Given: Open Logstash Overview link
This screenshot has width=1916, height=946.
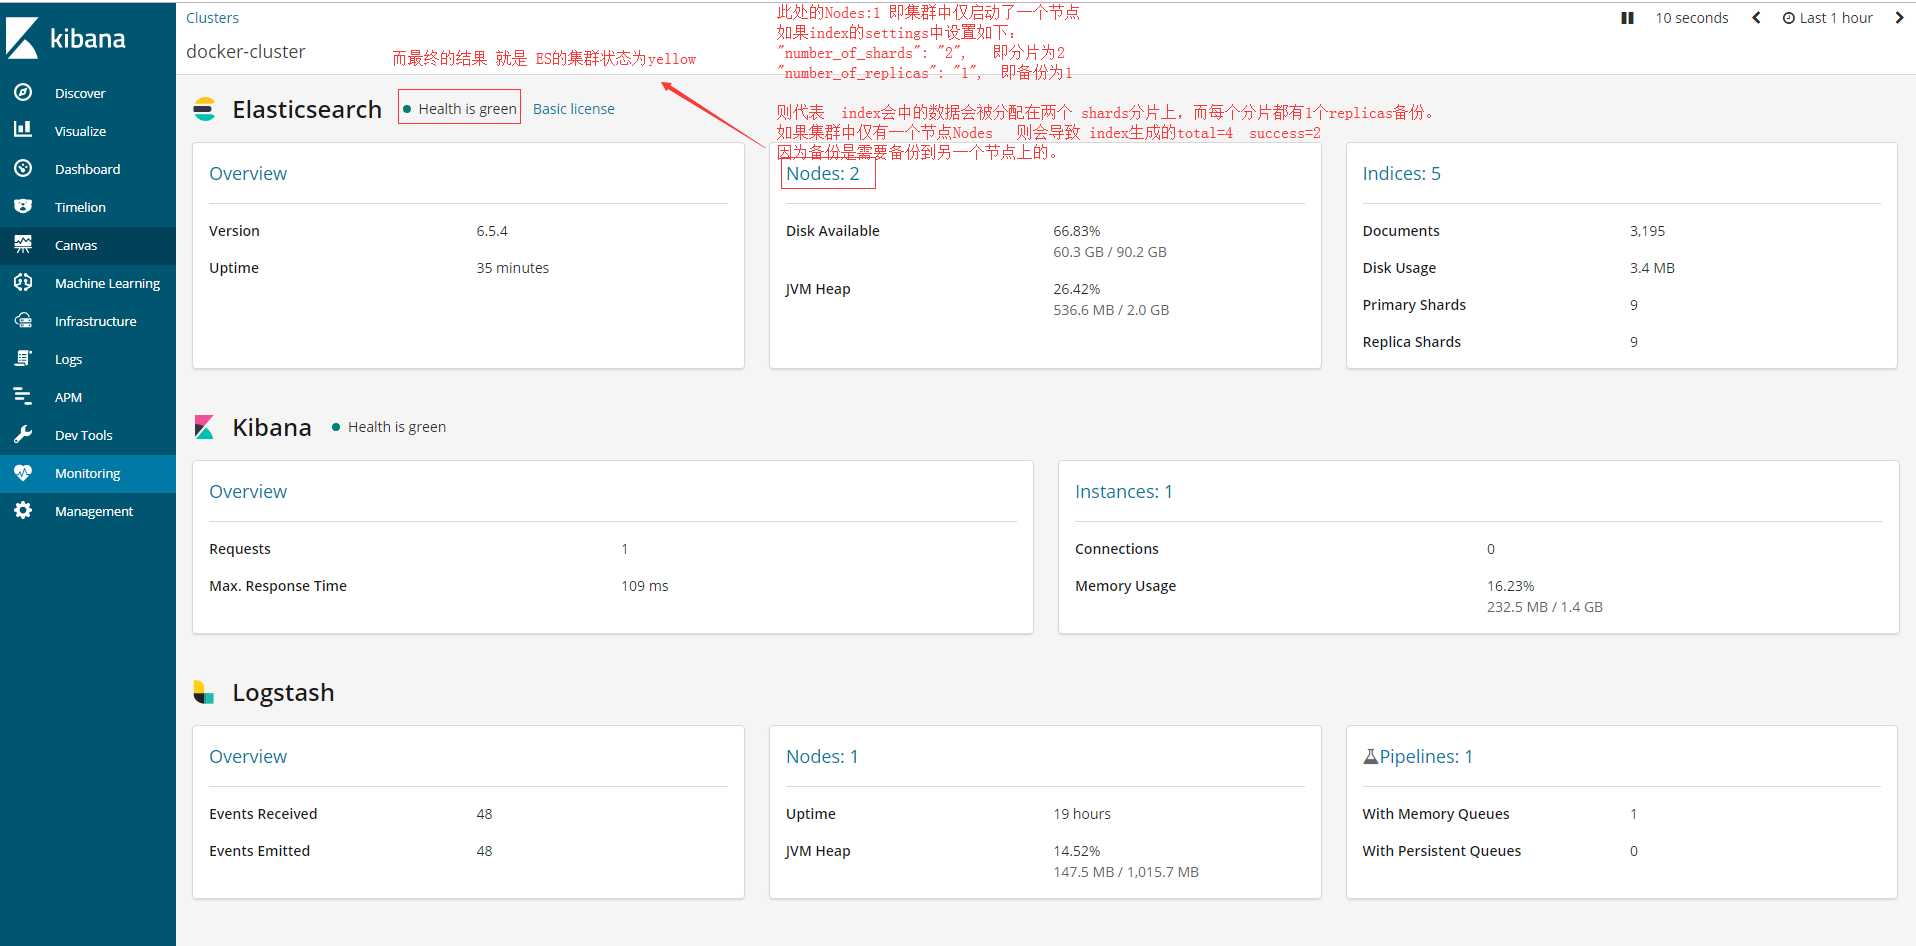Looking at the screenshot, I should pyautogui.click(x=248, y=757).
